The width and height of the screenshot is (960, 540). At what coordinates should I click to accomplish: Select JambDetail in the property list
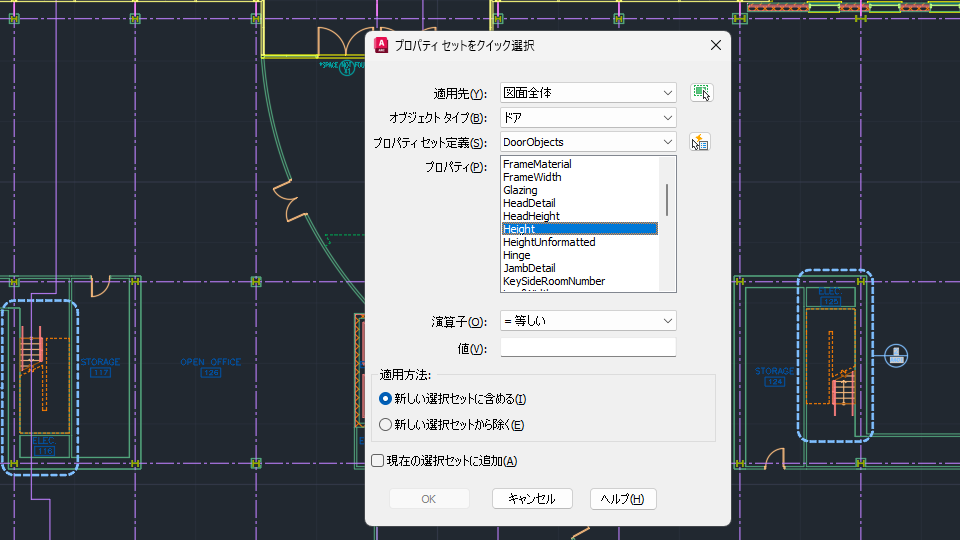pos(580,268)
